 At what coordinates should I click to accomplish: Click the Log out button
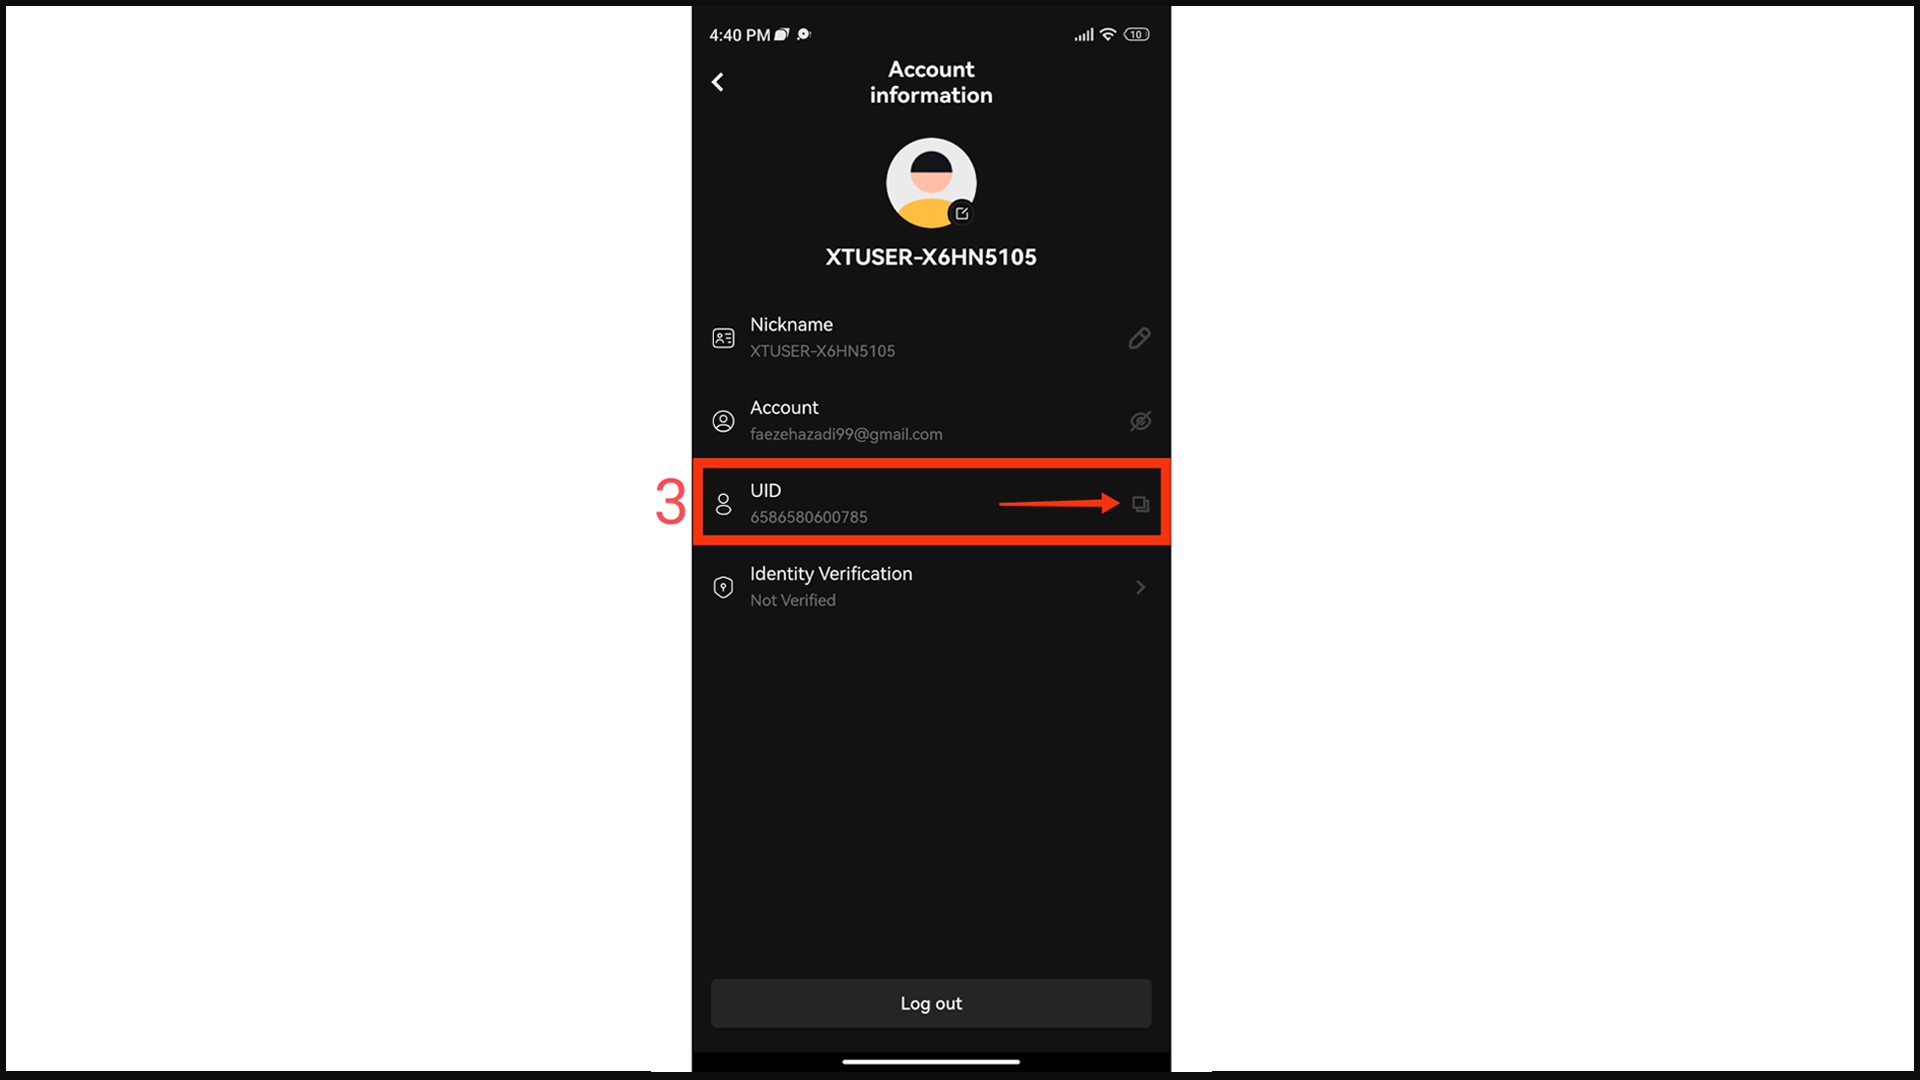tap(931, 1002)
